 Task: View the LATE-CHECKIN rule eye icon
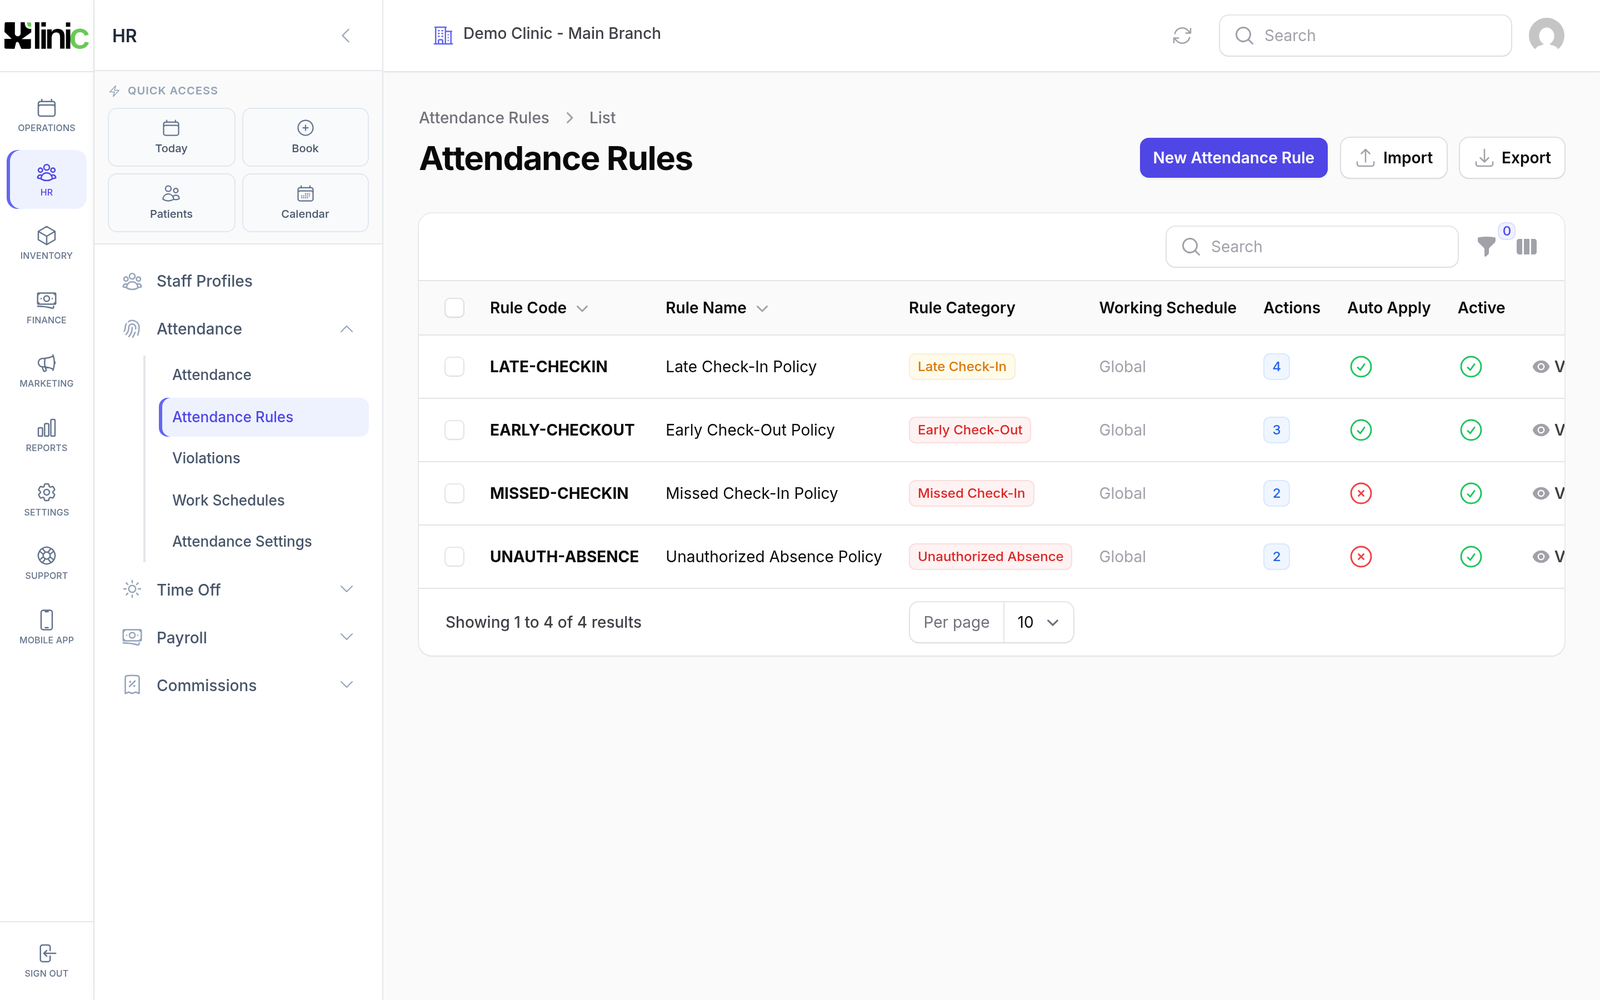coord(1541,367)
